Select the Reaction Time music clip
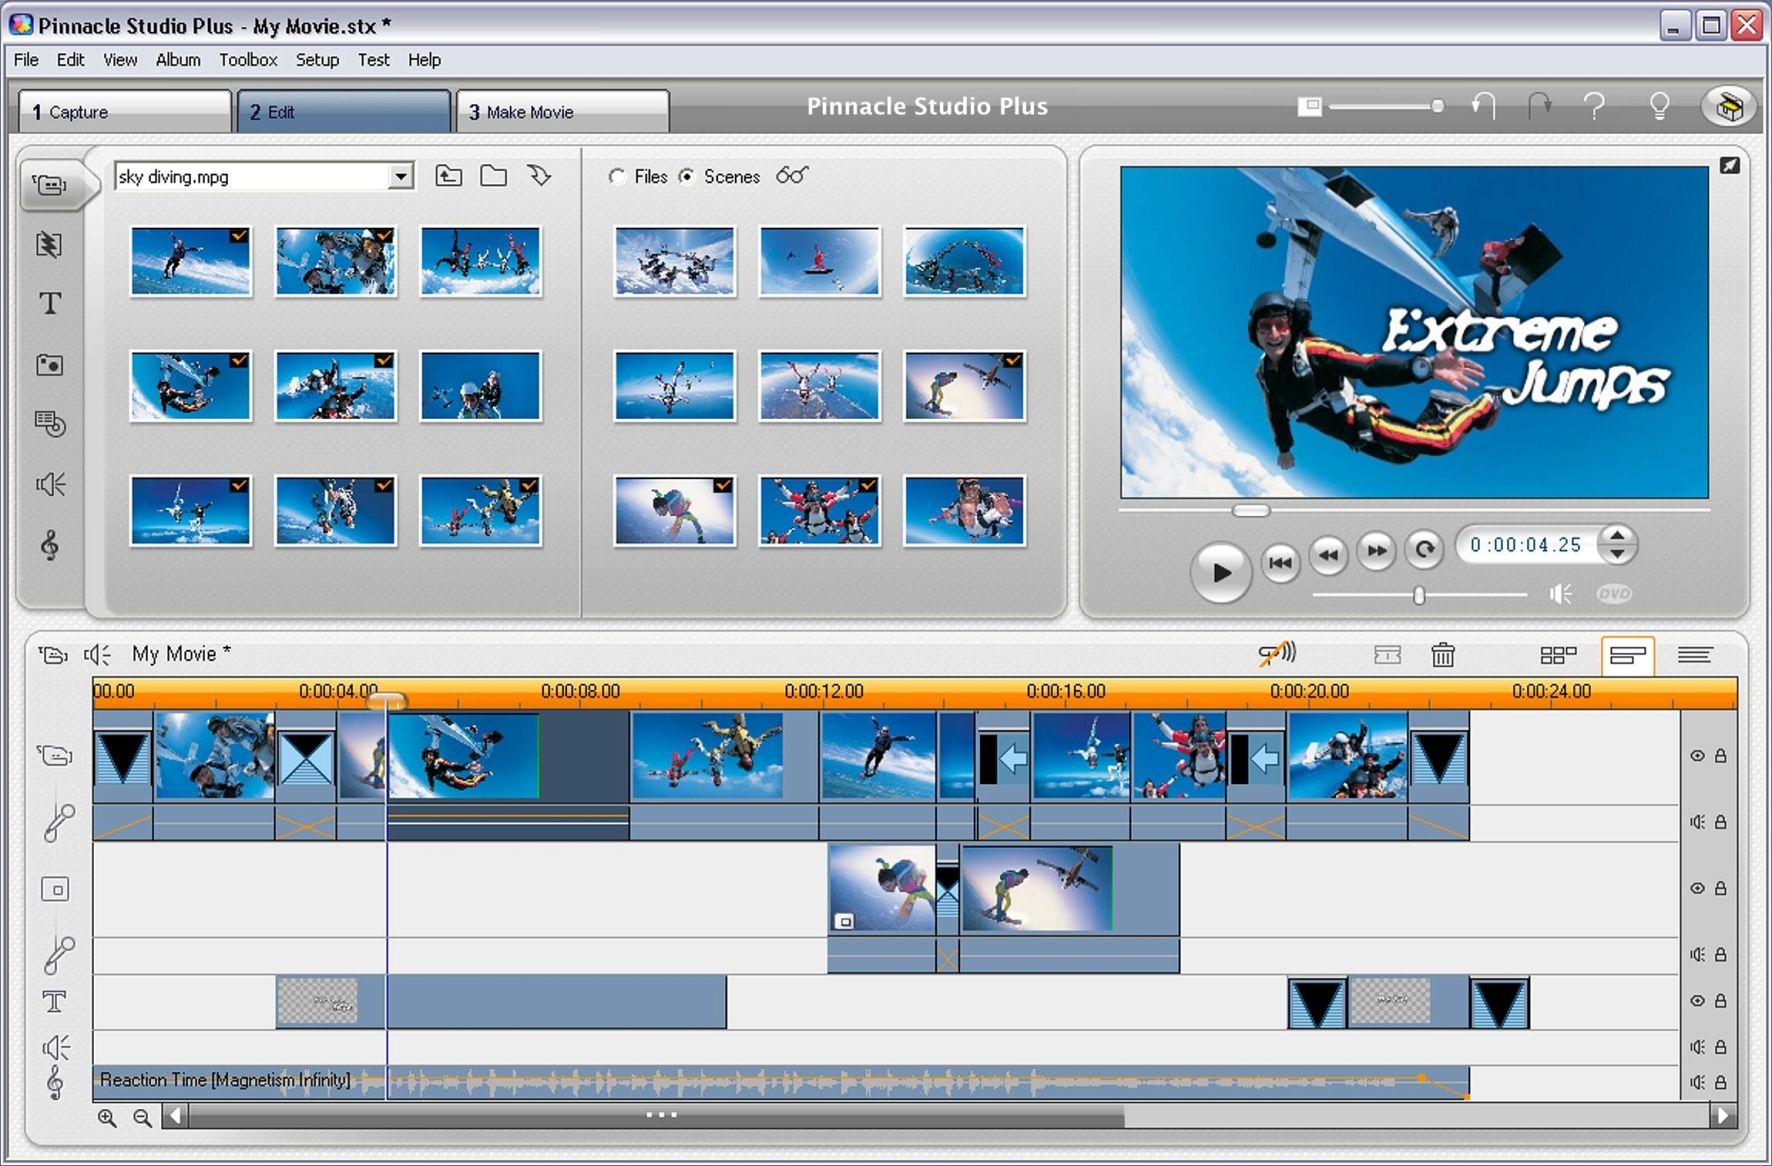 click(781, 1082)
